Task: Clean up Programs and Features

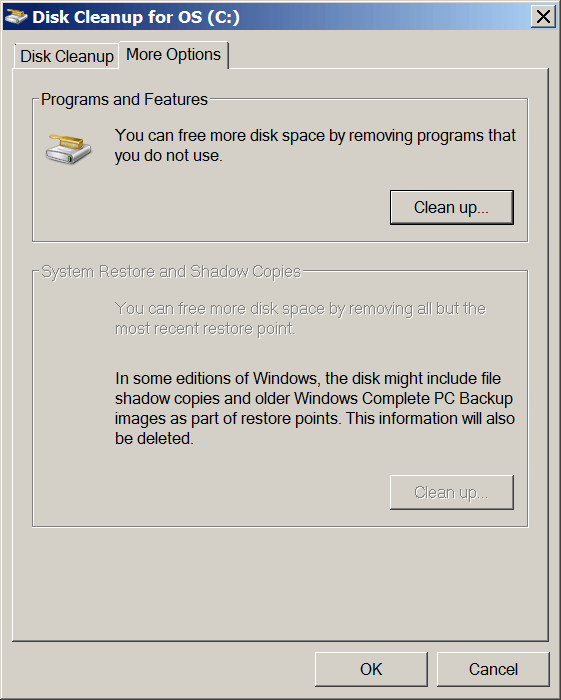Action: click(x=452, y=208)
